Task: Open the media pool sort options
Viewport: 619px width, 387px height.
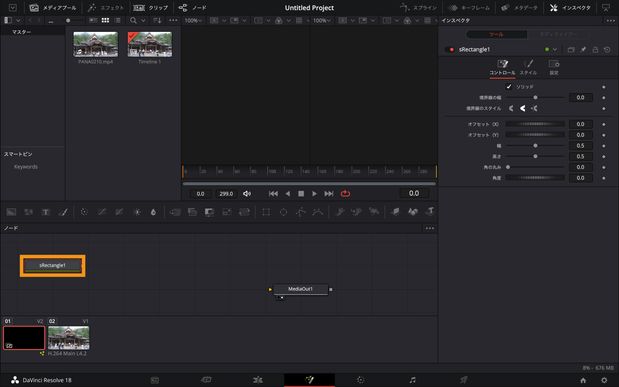Action: tap(157, 20)
